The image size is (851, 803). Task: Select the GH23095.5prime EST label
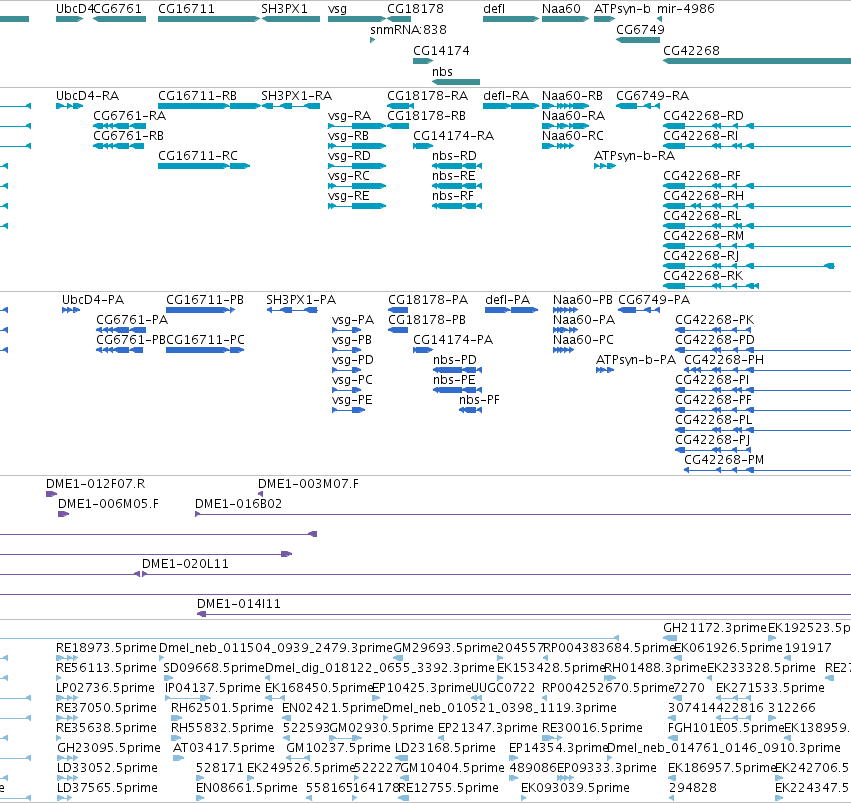pos(109,748)
